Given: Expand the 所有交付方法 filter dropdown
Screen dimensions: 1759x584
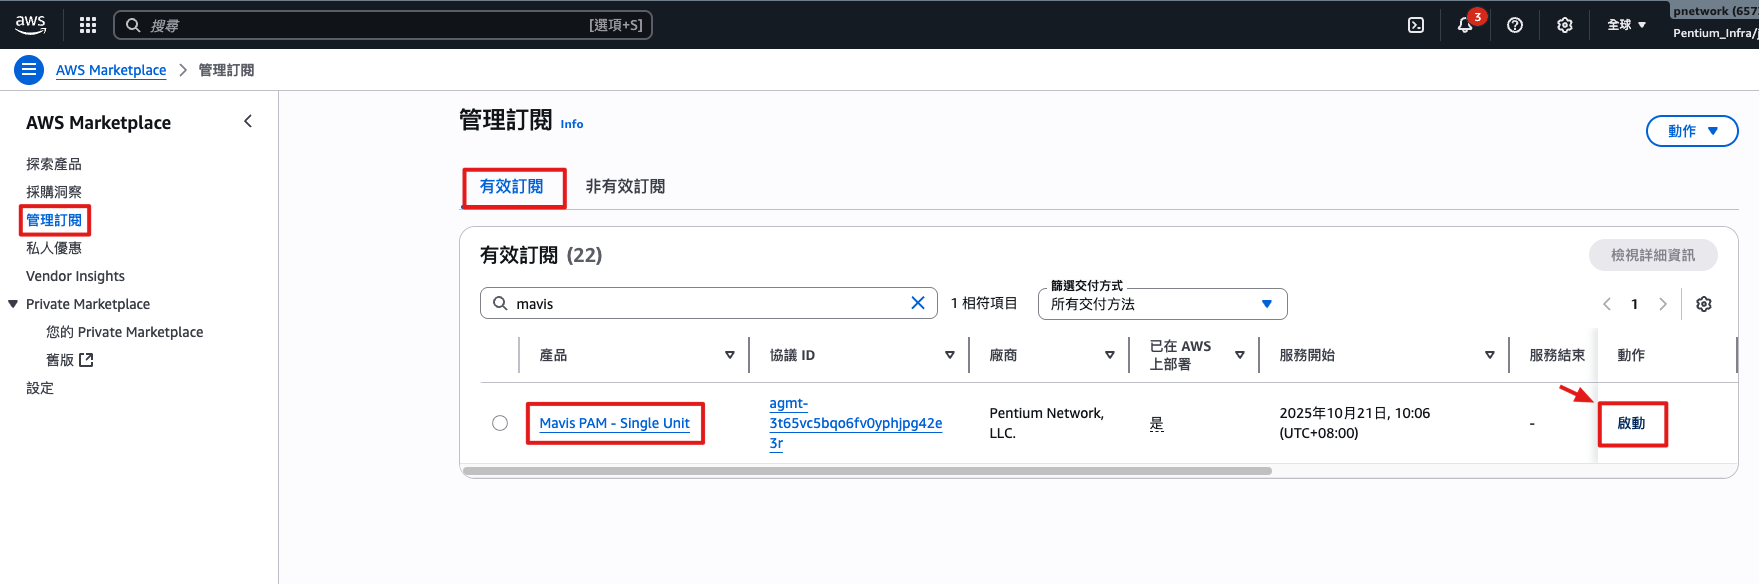Looking at the screenshot, I should coord(1162,304).
